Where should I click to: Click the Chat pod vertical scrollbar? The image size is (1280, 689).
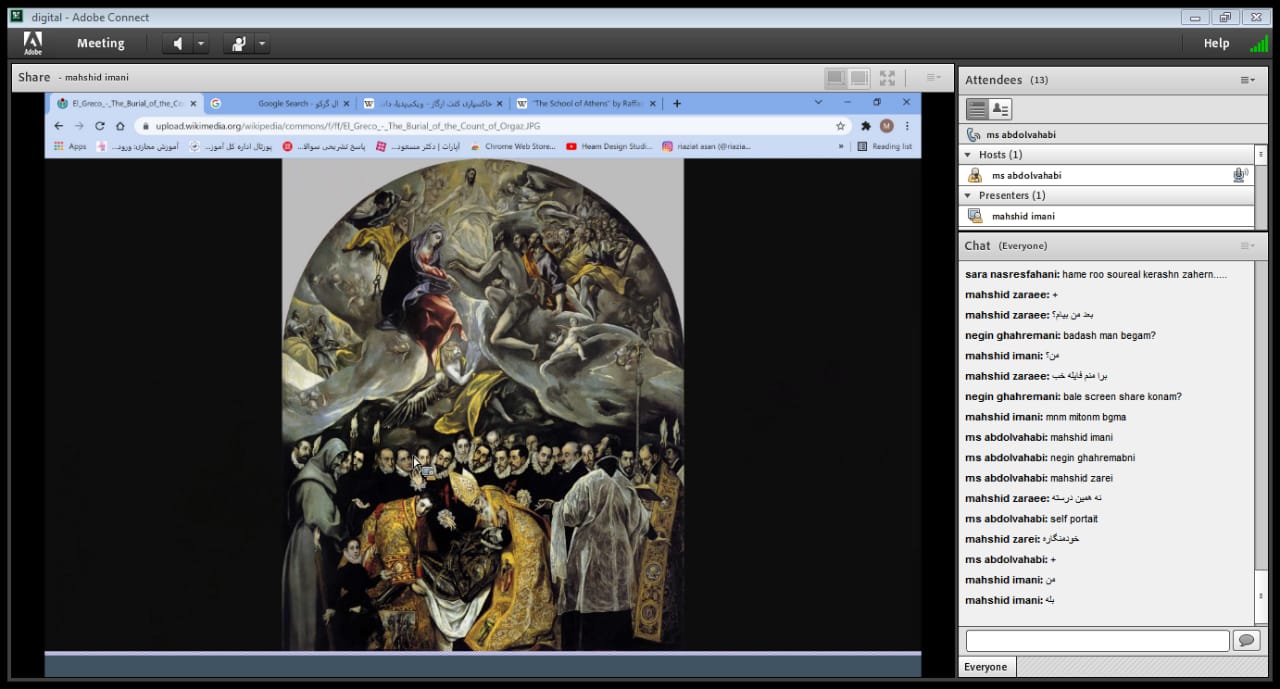click(1260, 442)
